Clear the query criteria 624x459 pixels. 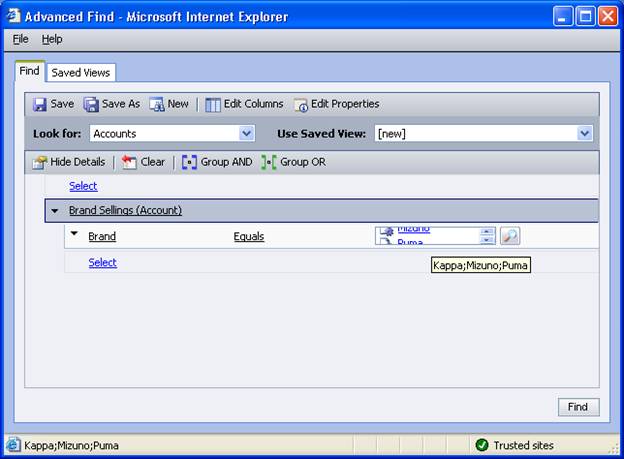(129, 162)
